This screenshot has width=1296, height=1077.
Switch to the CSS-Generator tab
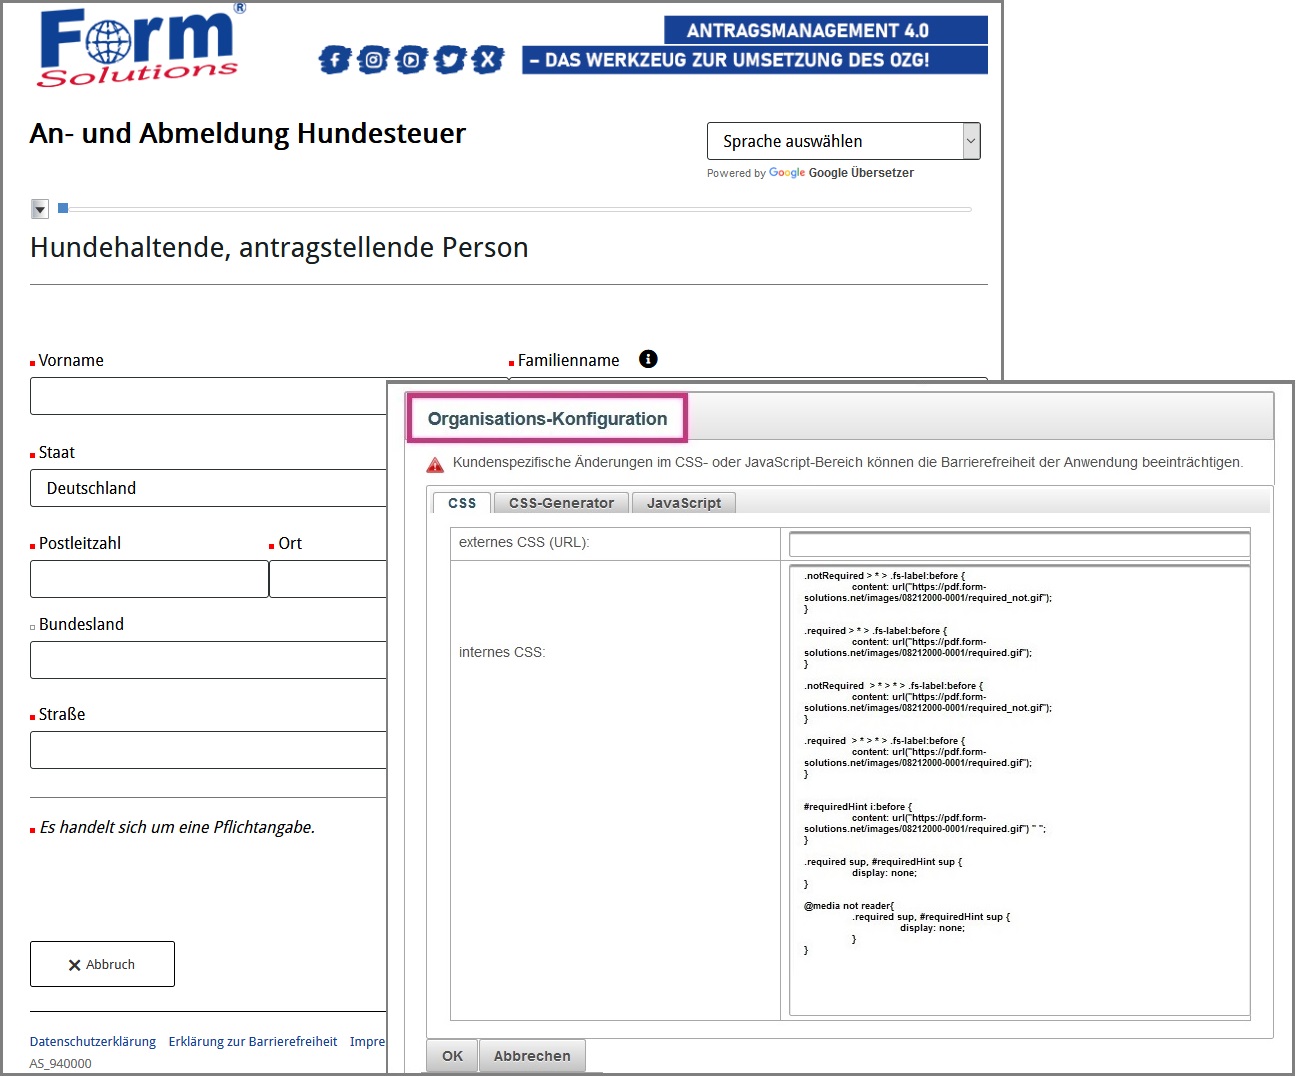(561, 503)
